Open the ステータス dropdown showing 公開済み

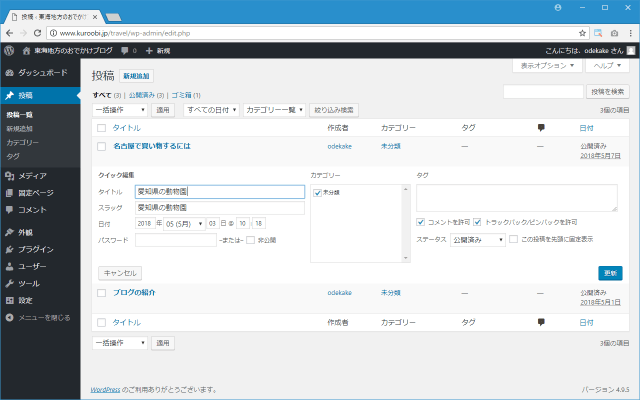click(x=478, y=240)
